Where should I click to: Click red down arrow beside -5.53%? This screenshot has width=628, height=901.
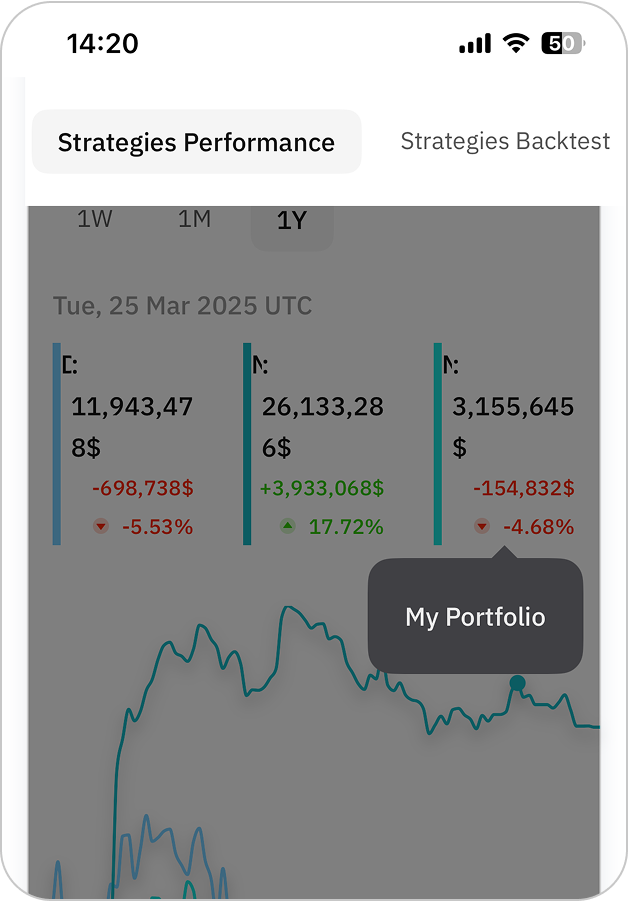101,526
